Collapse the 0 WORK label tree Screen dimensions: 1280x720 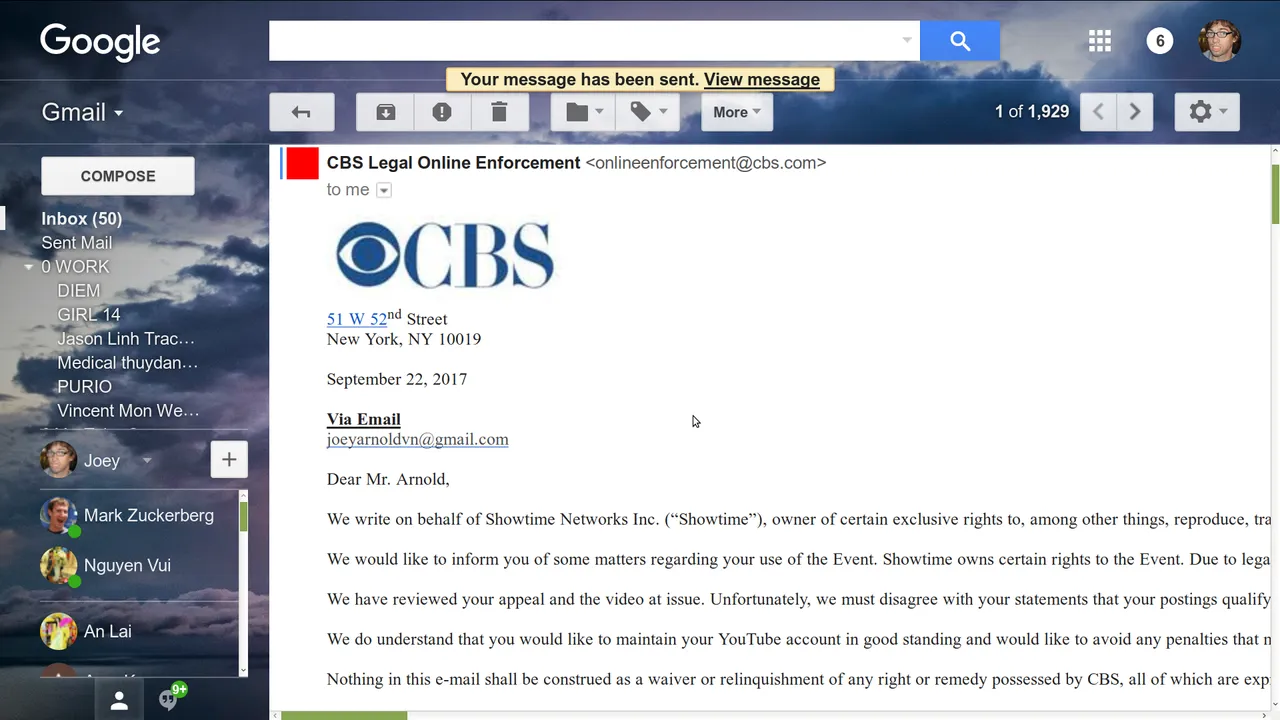pyautogui.click(x=29, y=267)
